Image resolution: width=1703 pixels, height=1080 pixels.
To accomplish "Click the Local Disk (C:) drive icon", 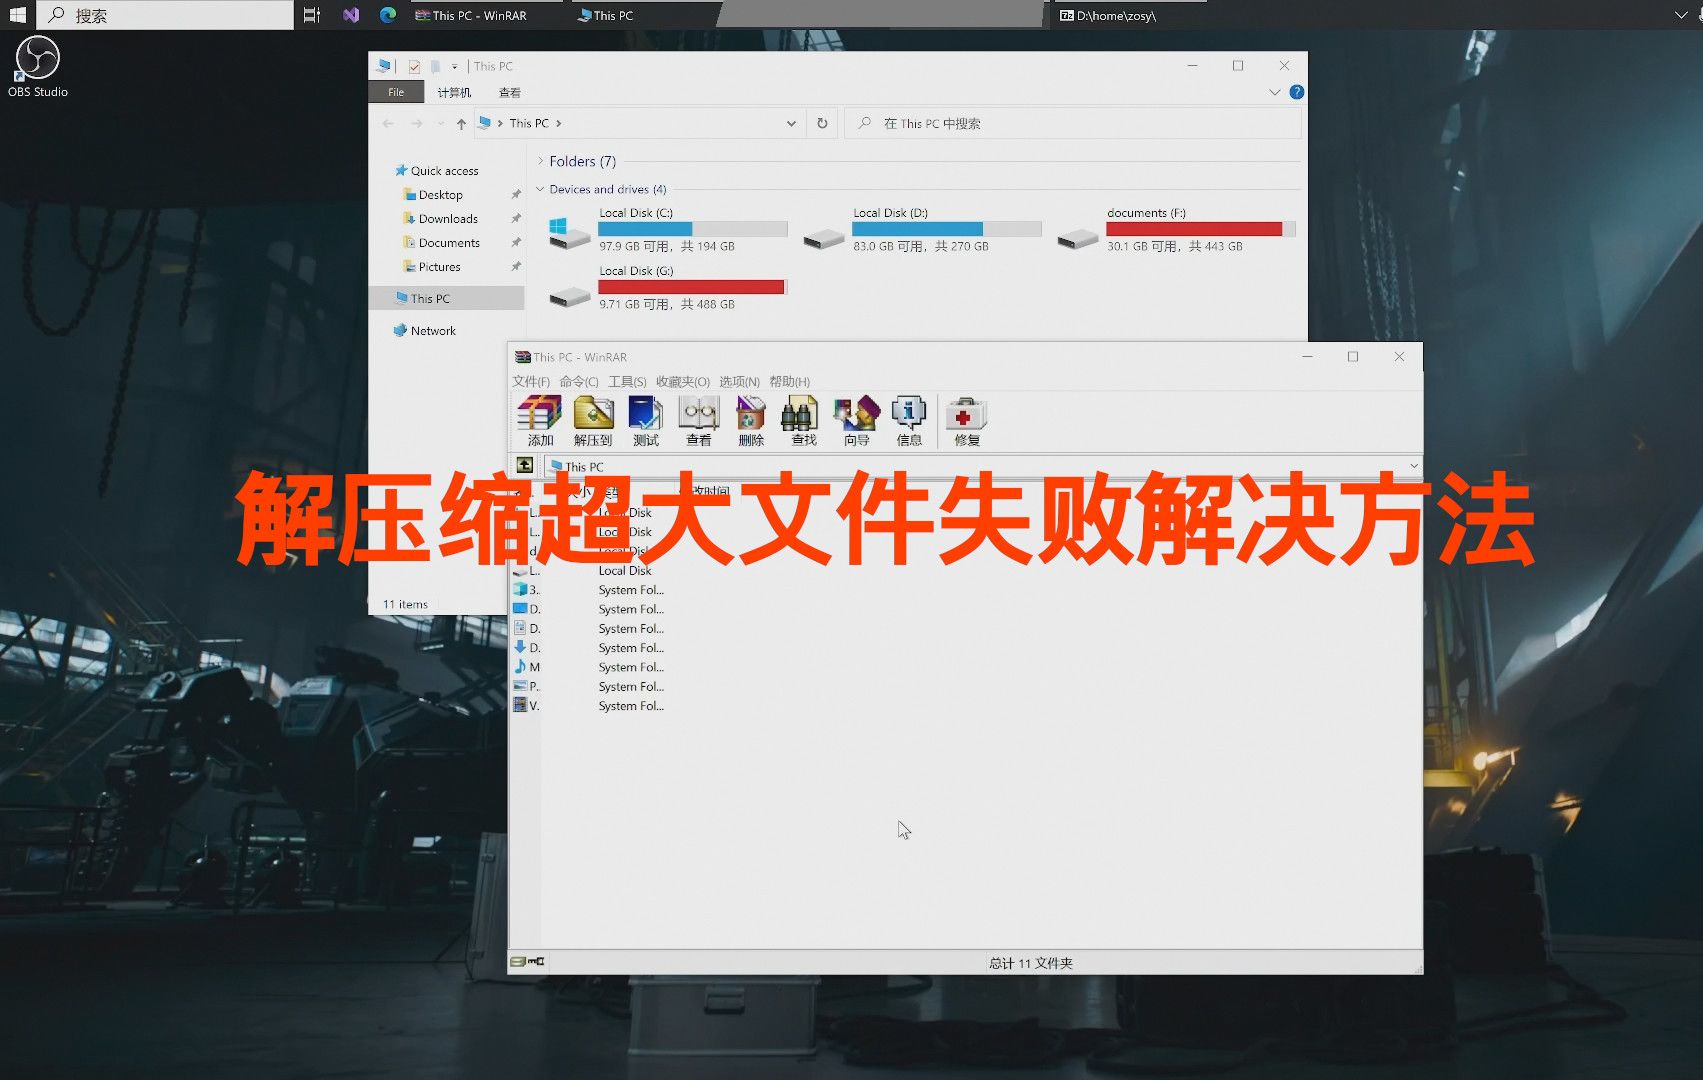I will pyautogui.click(x=569, y=234).
